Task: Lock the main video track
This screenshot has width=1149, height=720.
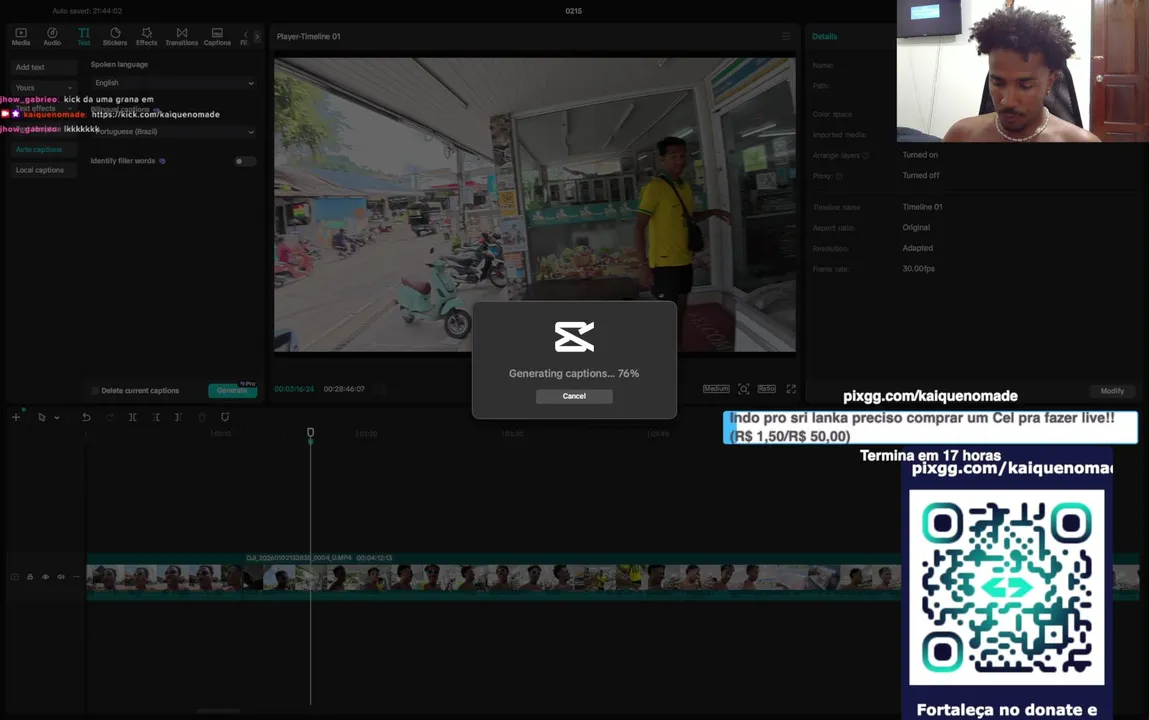Action: pos(30,577)
